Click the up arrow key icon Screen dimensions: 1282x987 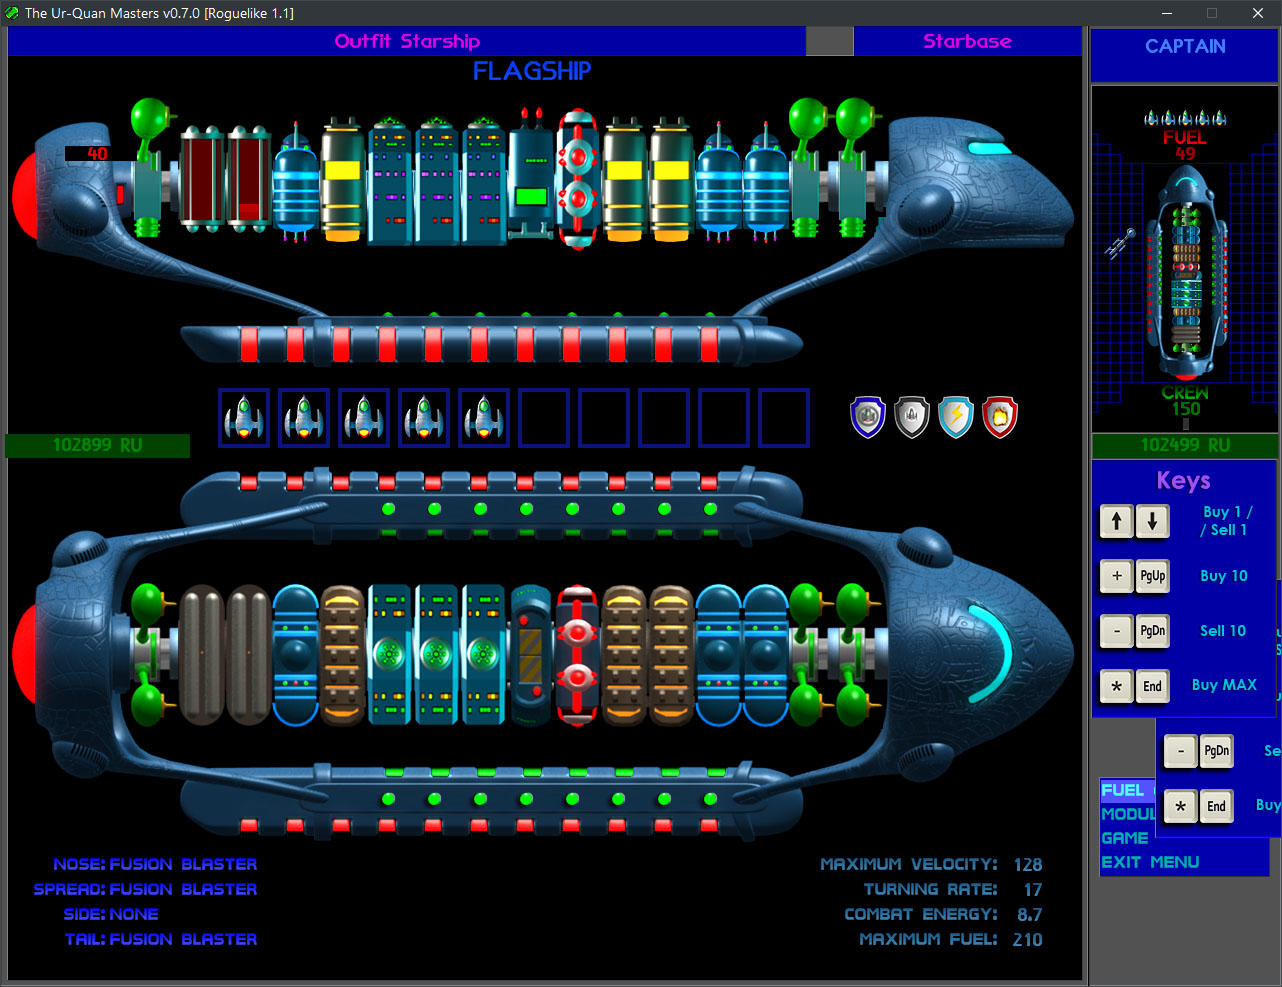pos(1117,521)
